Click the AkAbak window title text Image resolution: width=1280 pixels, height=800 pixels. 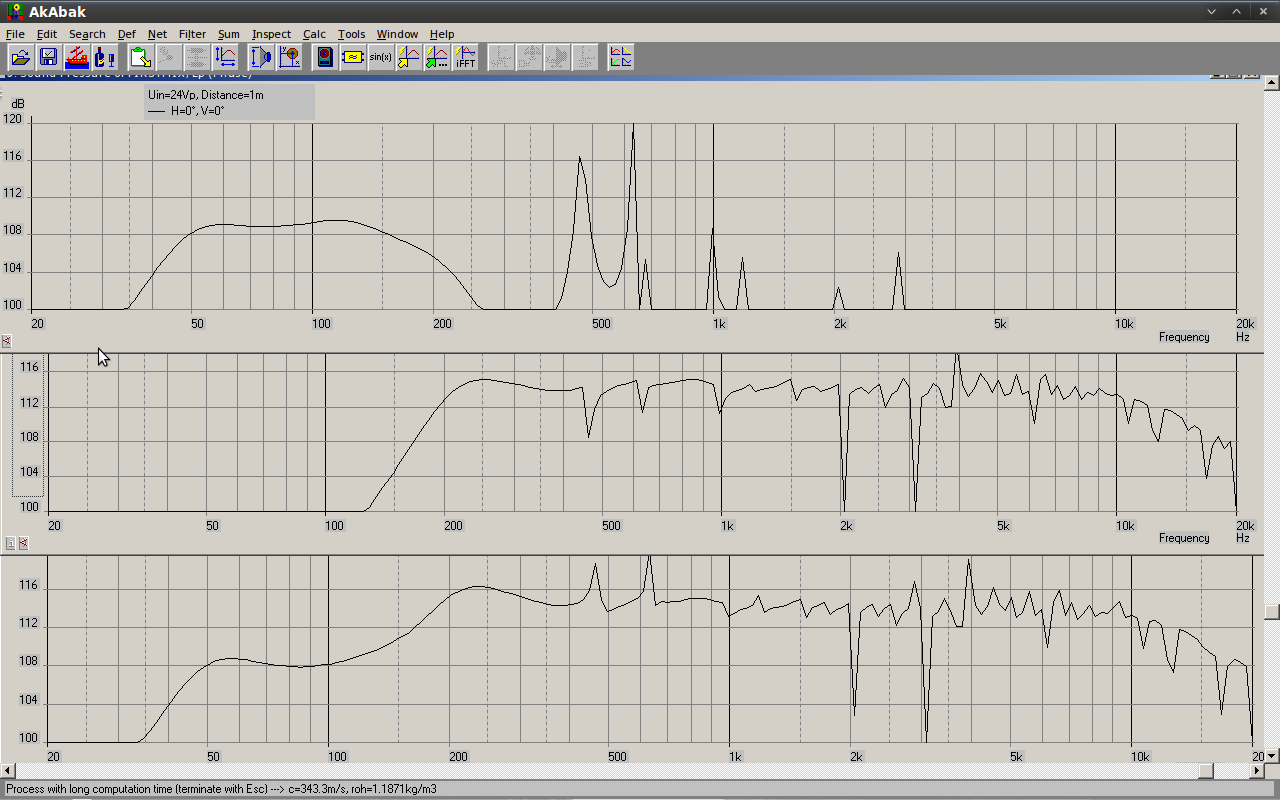click(x=57, y=12)
